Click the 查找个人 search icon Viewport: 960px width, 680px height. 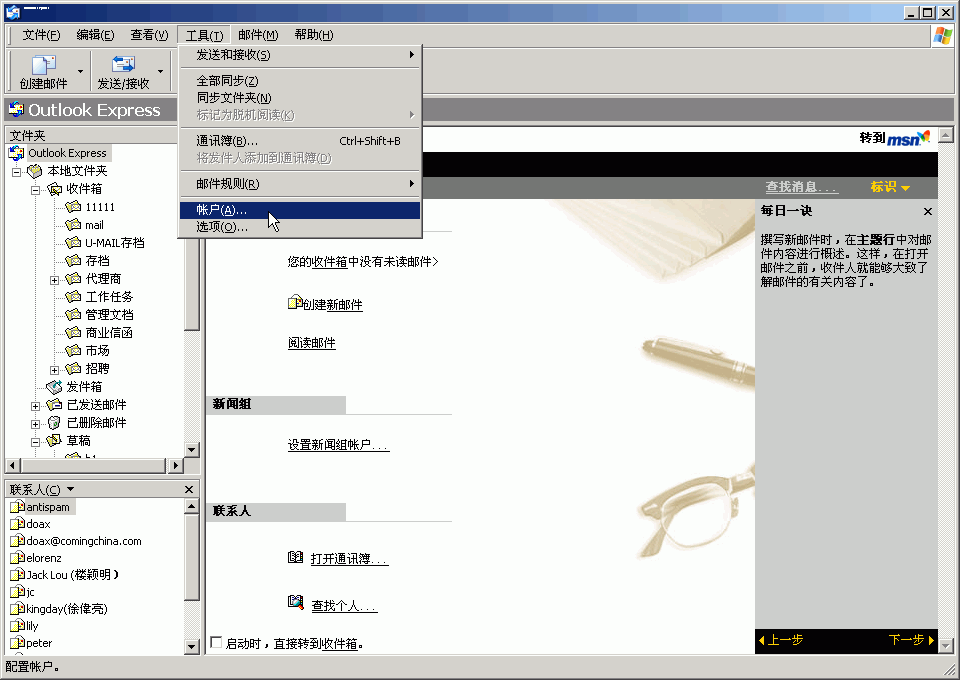pyautogui.click(x=296, y=602)
